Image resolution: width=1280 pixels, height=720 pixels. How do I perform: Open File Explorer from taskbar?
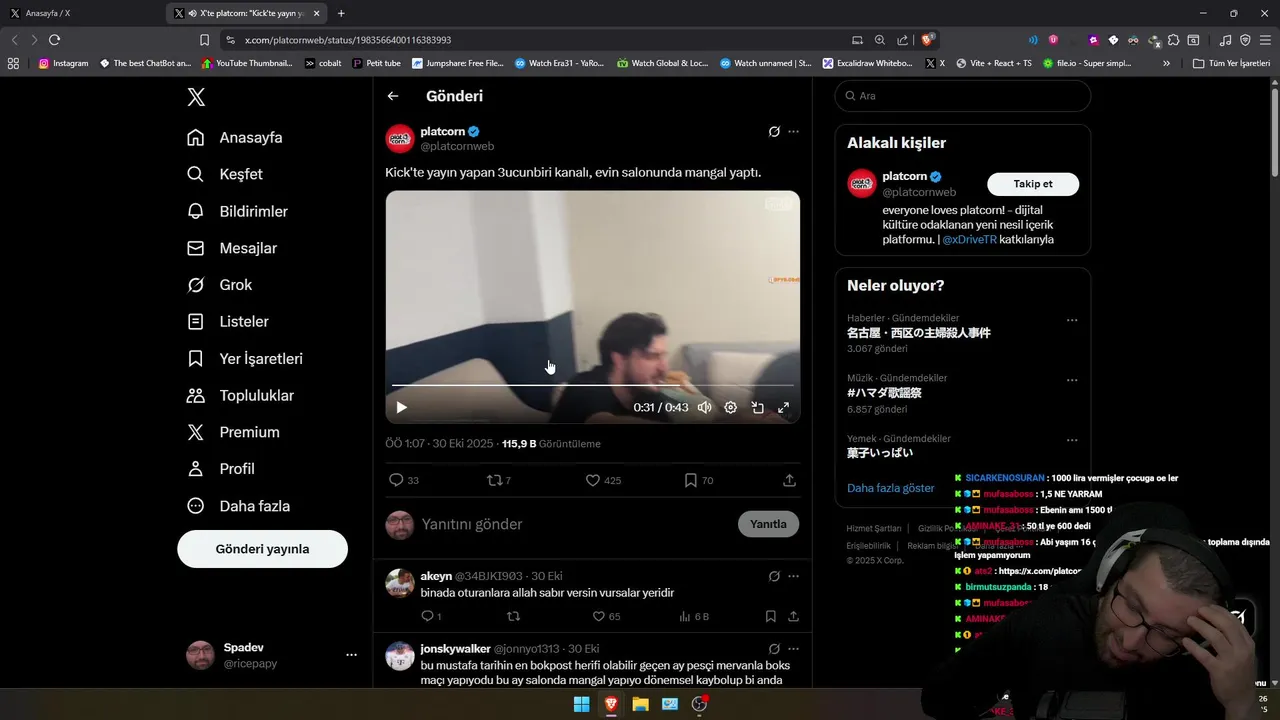[x=640, y=704]
